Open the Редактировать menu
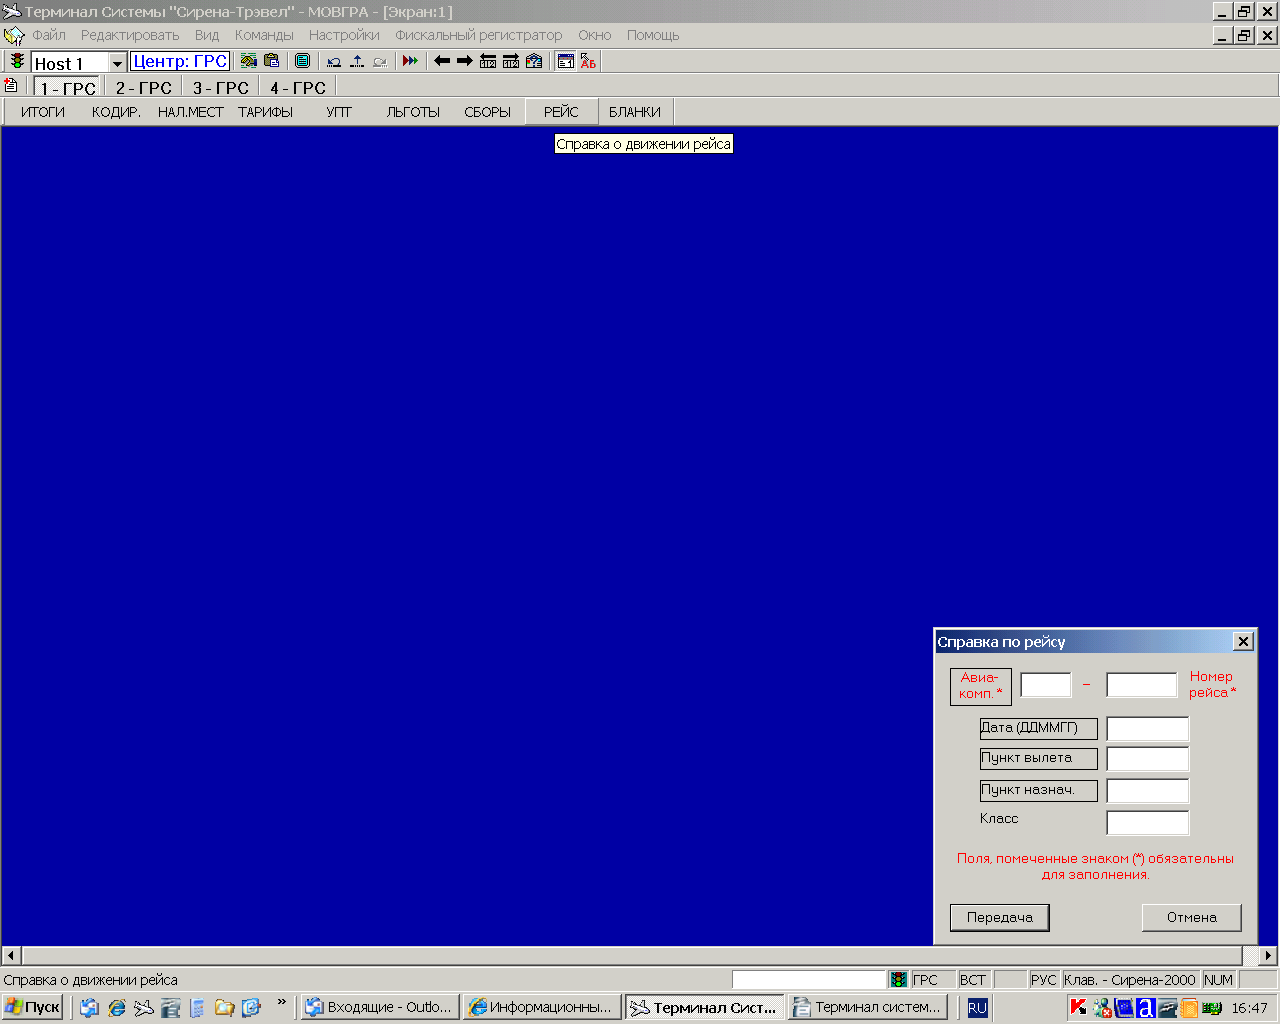The width and height of the screenshot is (1280, 1024). pos(130,35)
